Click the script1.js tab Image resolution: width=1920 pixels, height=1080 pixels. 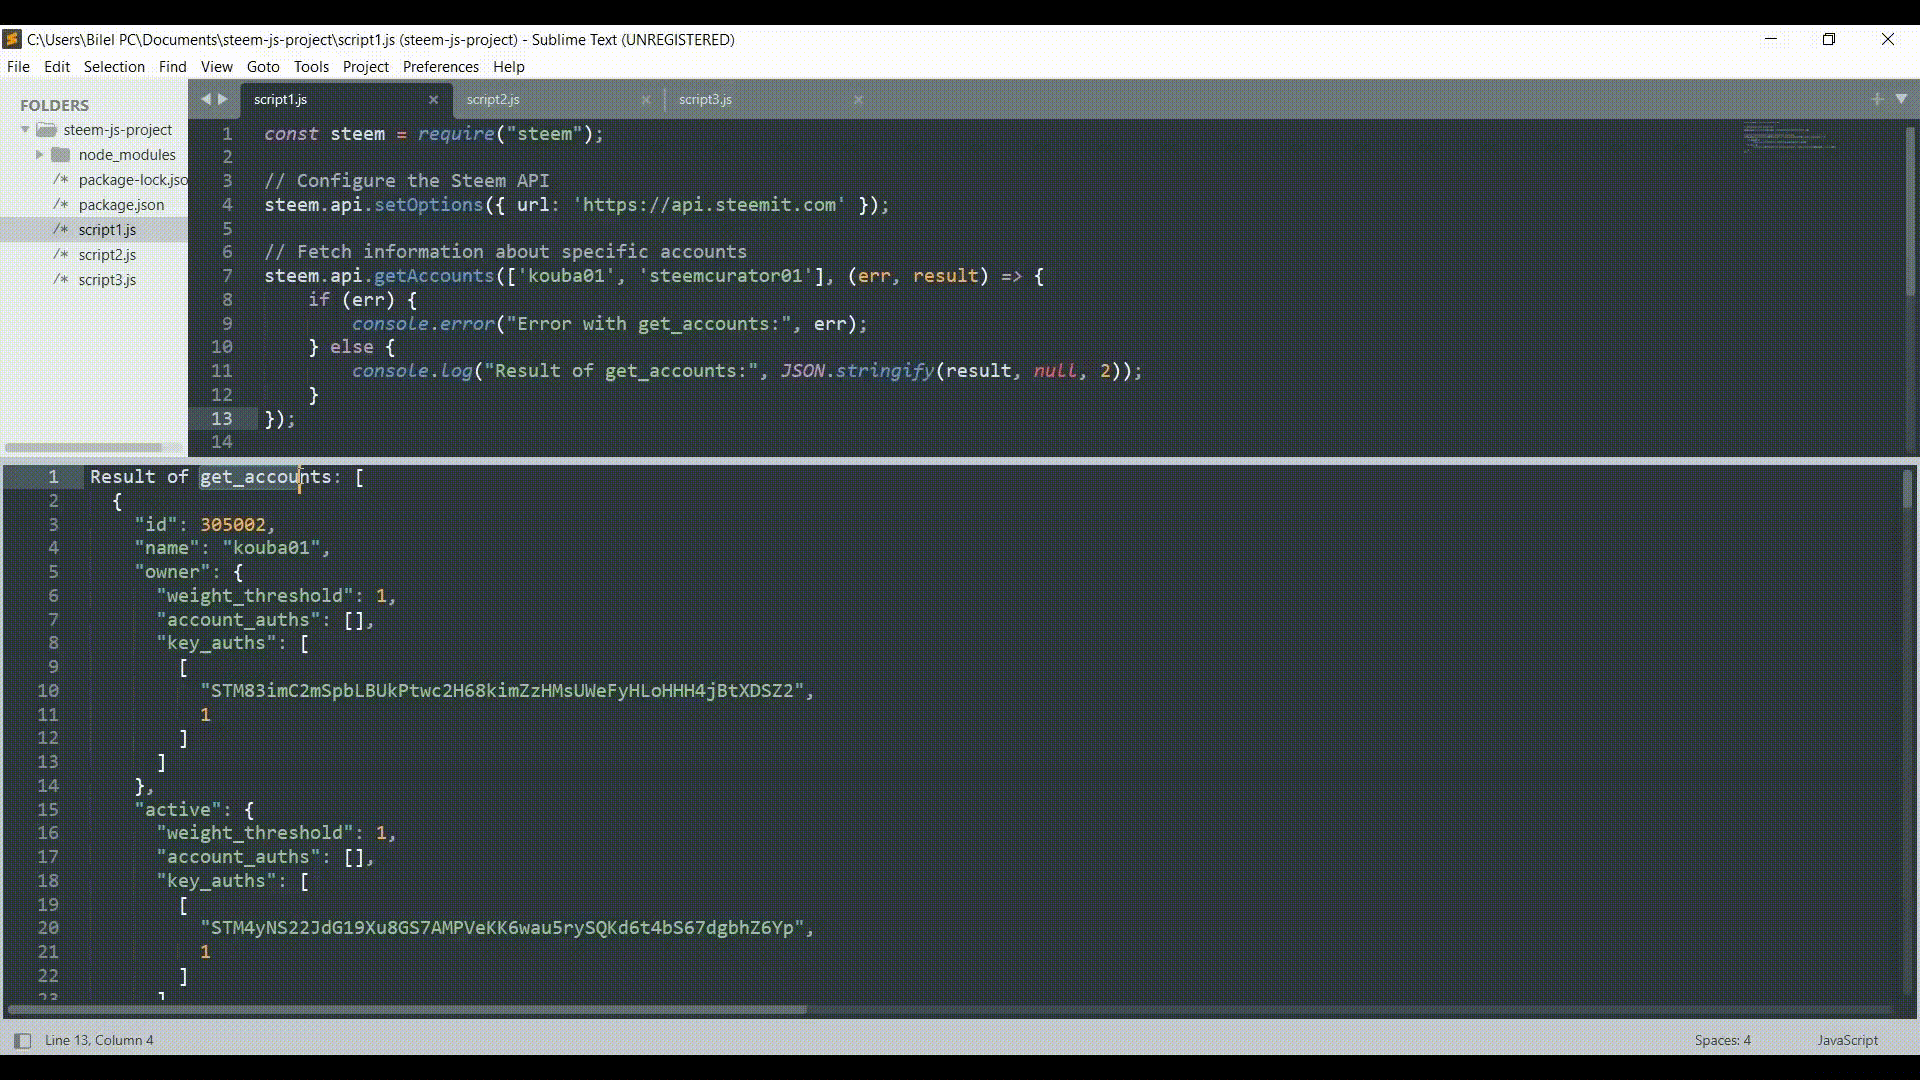[281, 99]
